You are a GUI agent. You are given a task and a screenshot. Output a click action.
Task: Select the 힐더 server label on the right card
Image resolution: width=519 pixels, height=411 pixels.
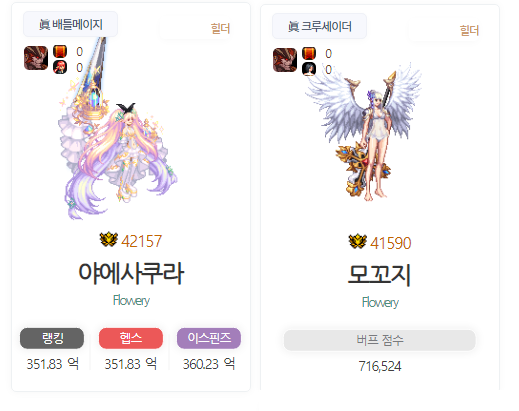click(x=469, y=31)
